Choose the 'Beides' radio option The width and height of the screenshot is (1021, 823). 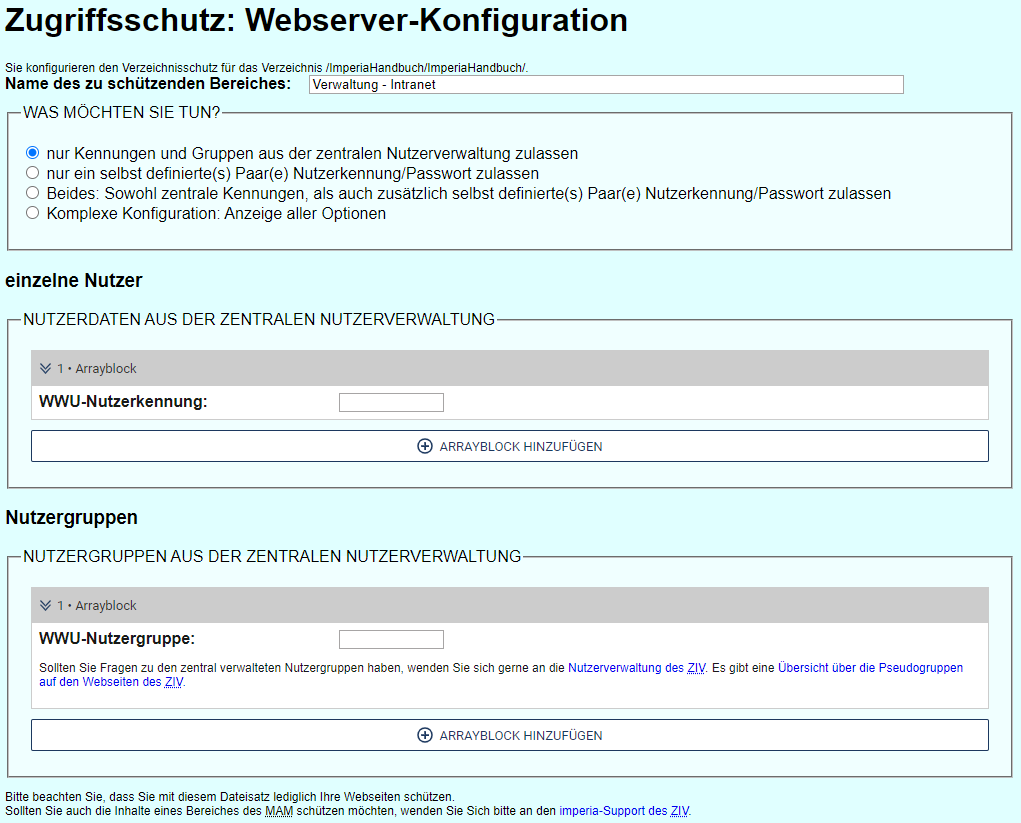33,193
